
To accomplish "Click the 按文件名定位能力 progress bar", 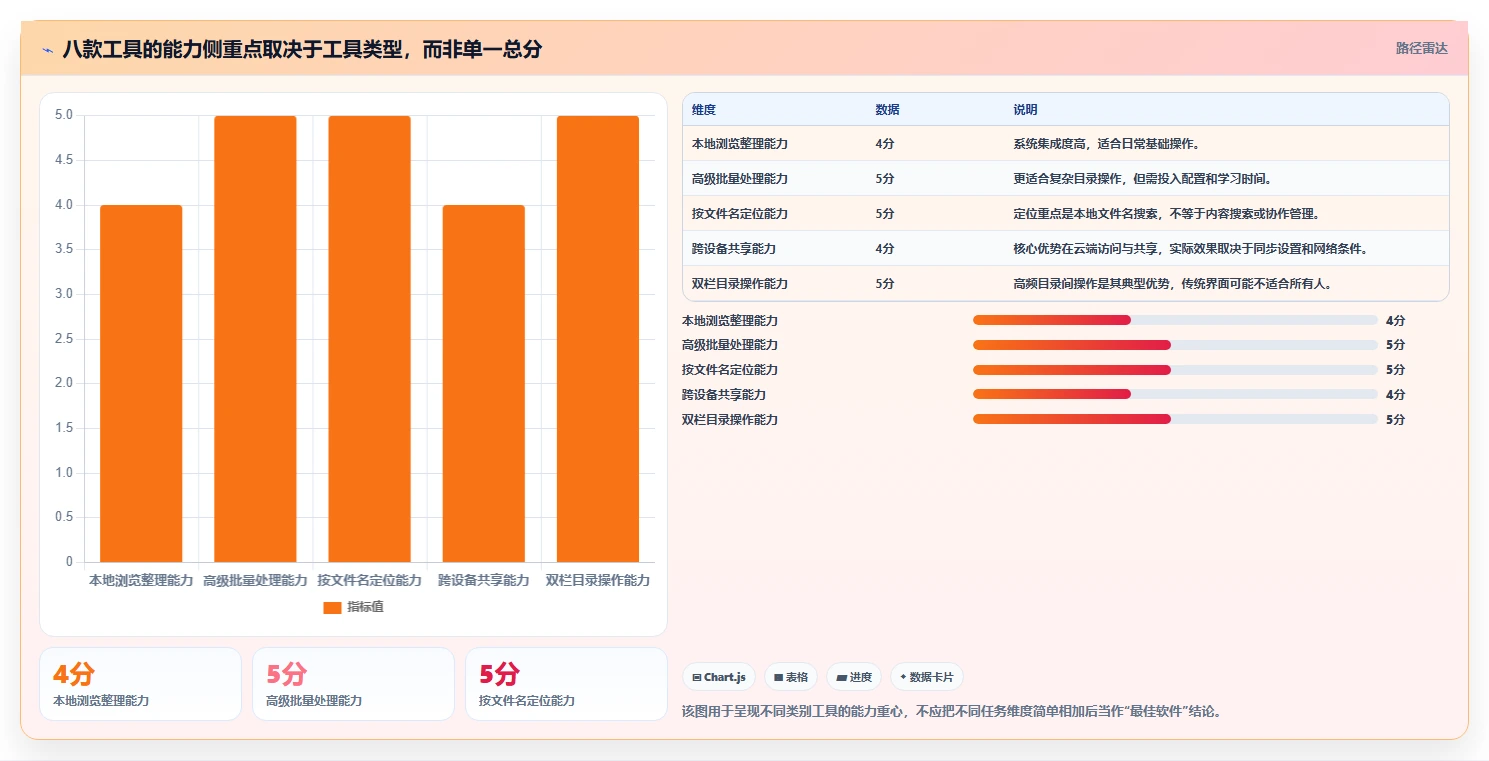I will pos(1175,370).
